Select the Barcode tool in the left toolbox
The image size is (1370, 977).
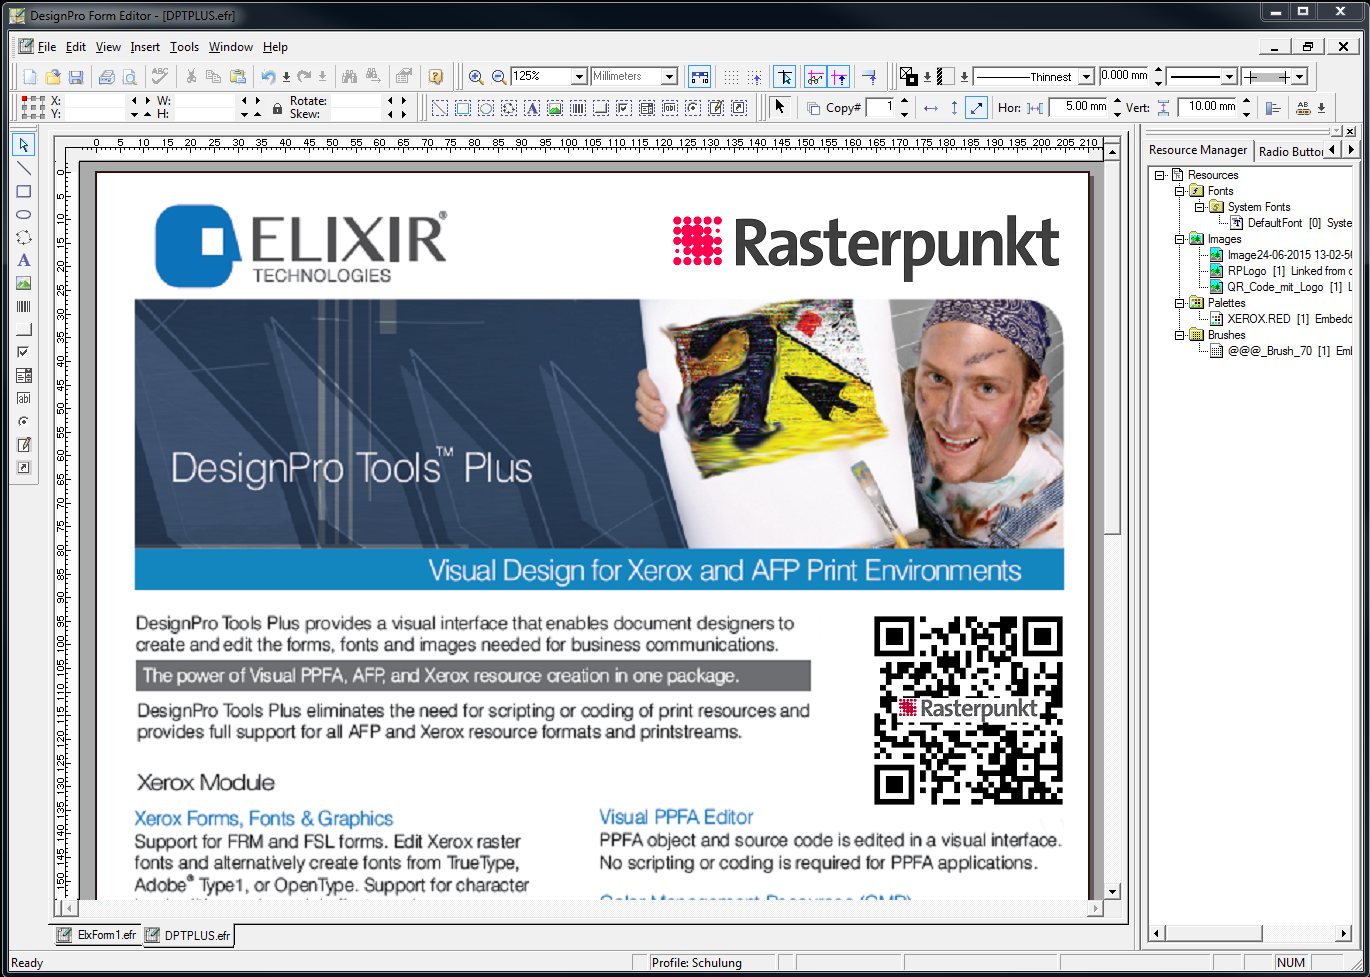click(x=24, y=306)
